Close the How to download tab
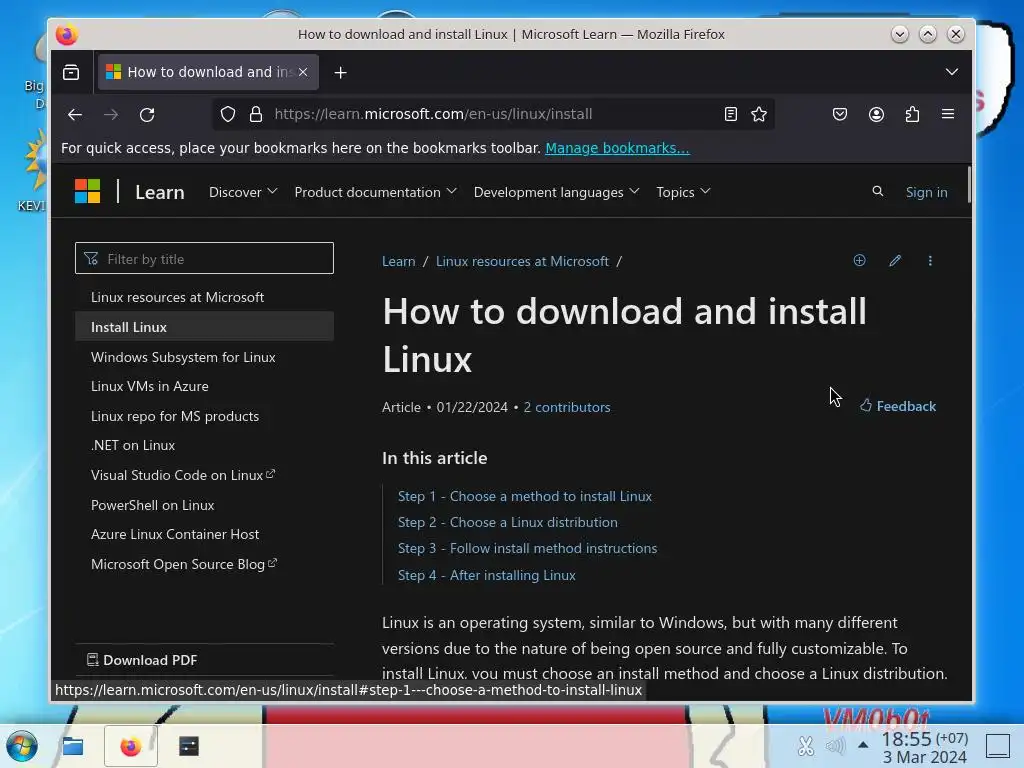The width and height of the screenshot is (1024, 768). click(303, 72)
